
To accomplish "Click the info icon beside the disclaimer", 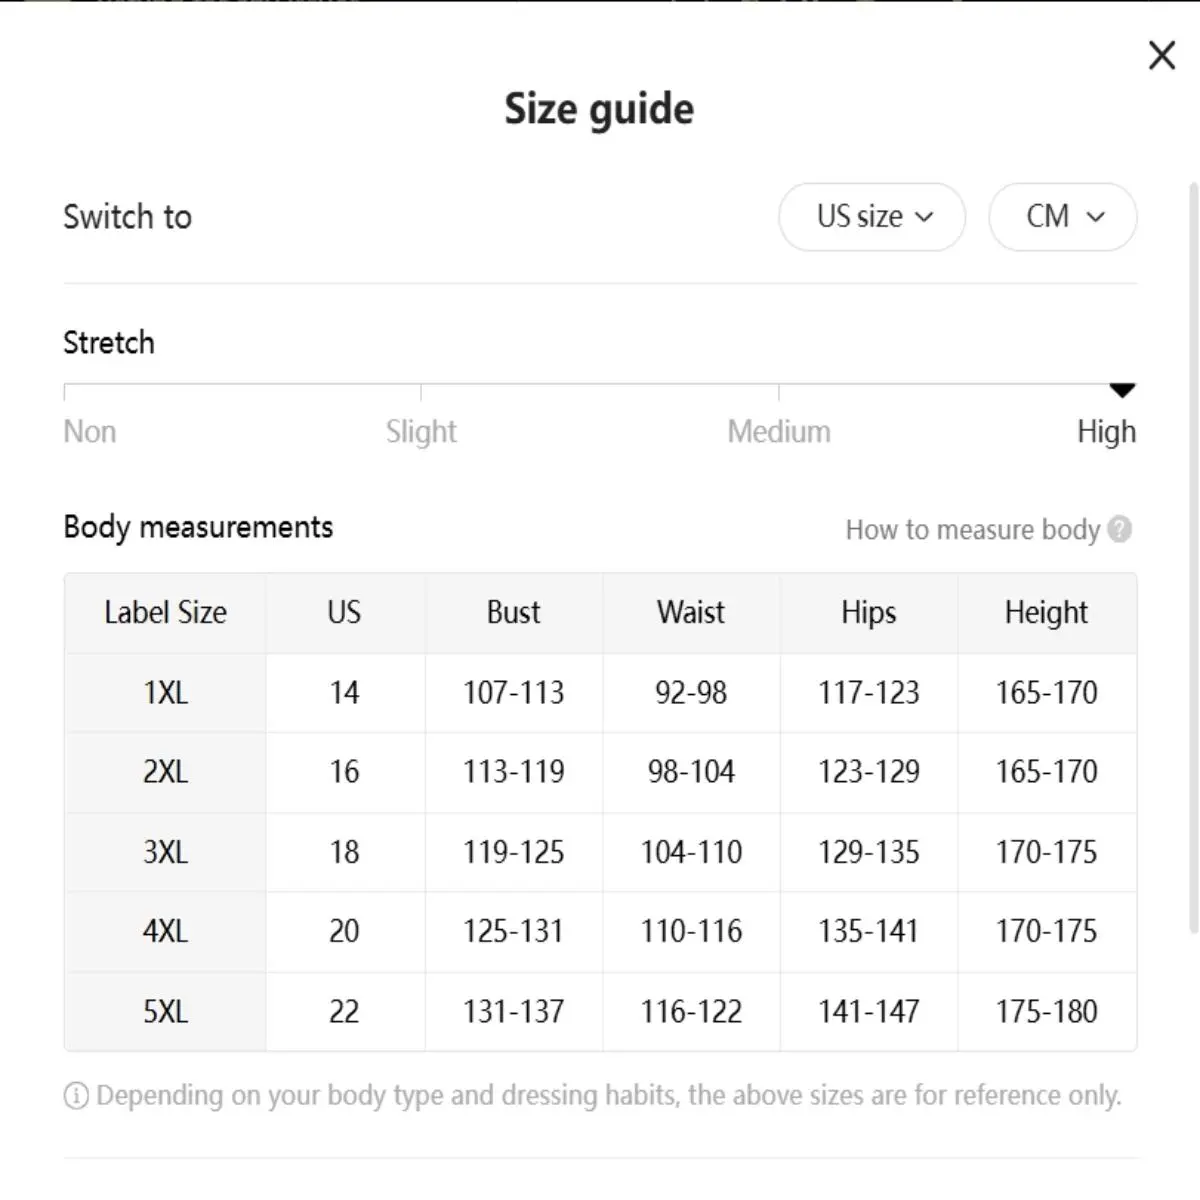I will coord(76,1096).
